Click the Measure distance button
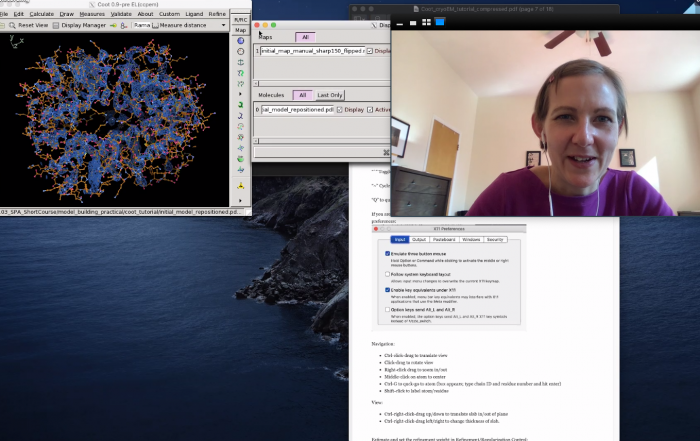700x441 pixels. (x=179, y=25)
